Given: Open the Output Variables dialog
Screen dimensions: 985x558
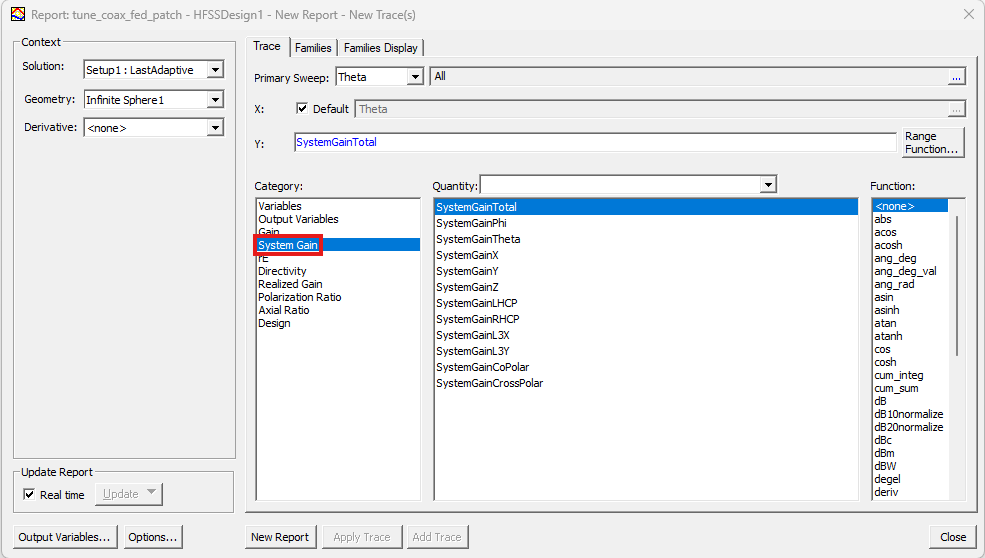Looking at the screenshot, I should tap(65, 537).
